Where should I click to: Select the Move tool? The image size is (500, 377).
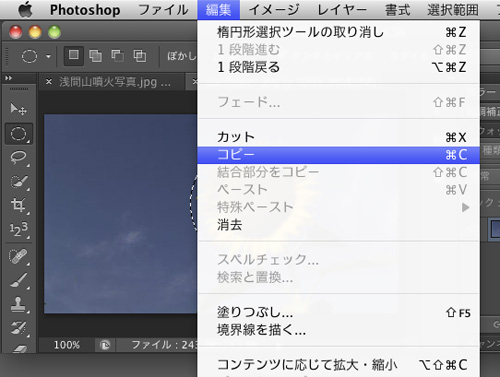coord(18,109)
